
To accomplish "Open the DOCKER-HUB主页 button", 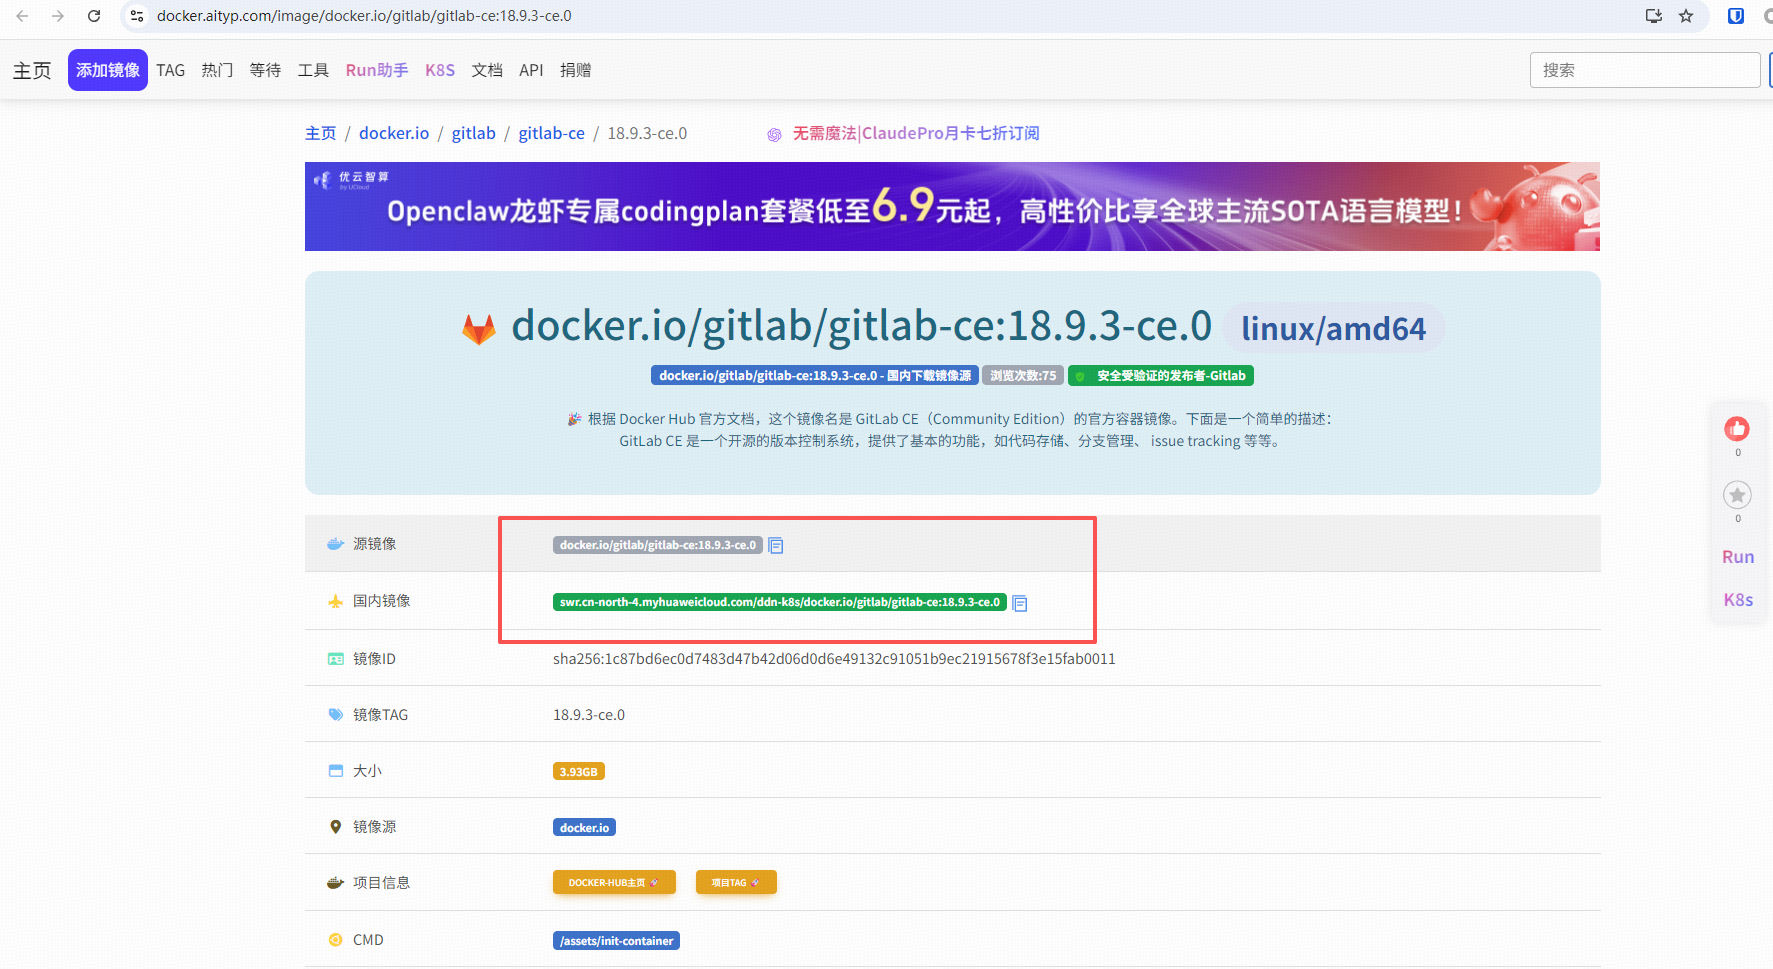I will [614, 882].
